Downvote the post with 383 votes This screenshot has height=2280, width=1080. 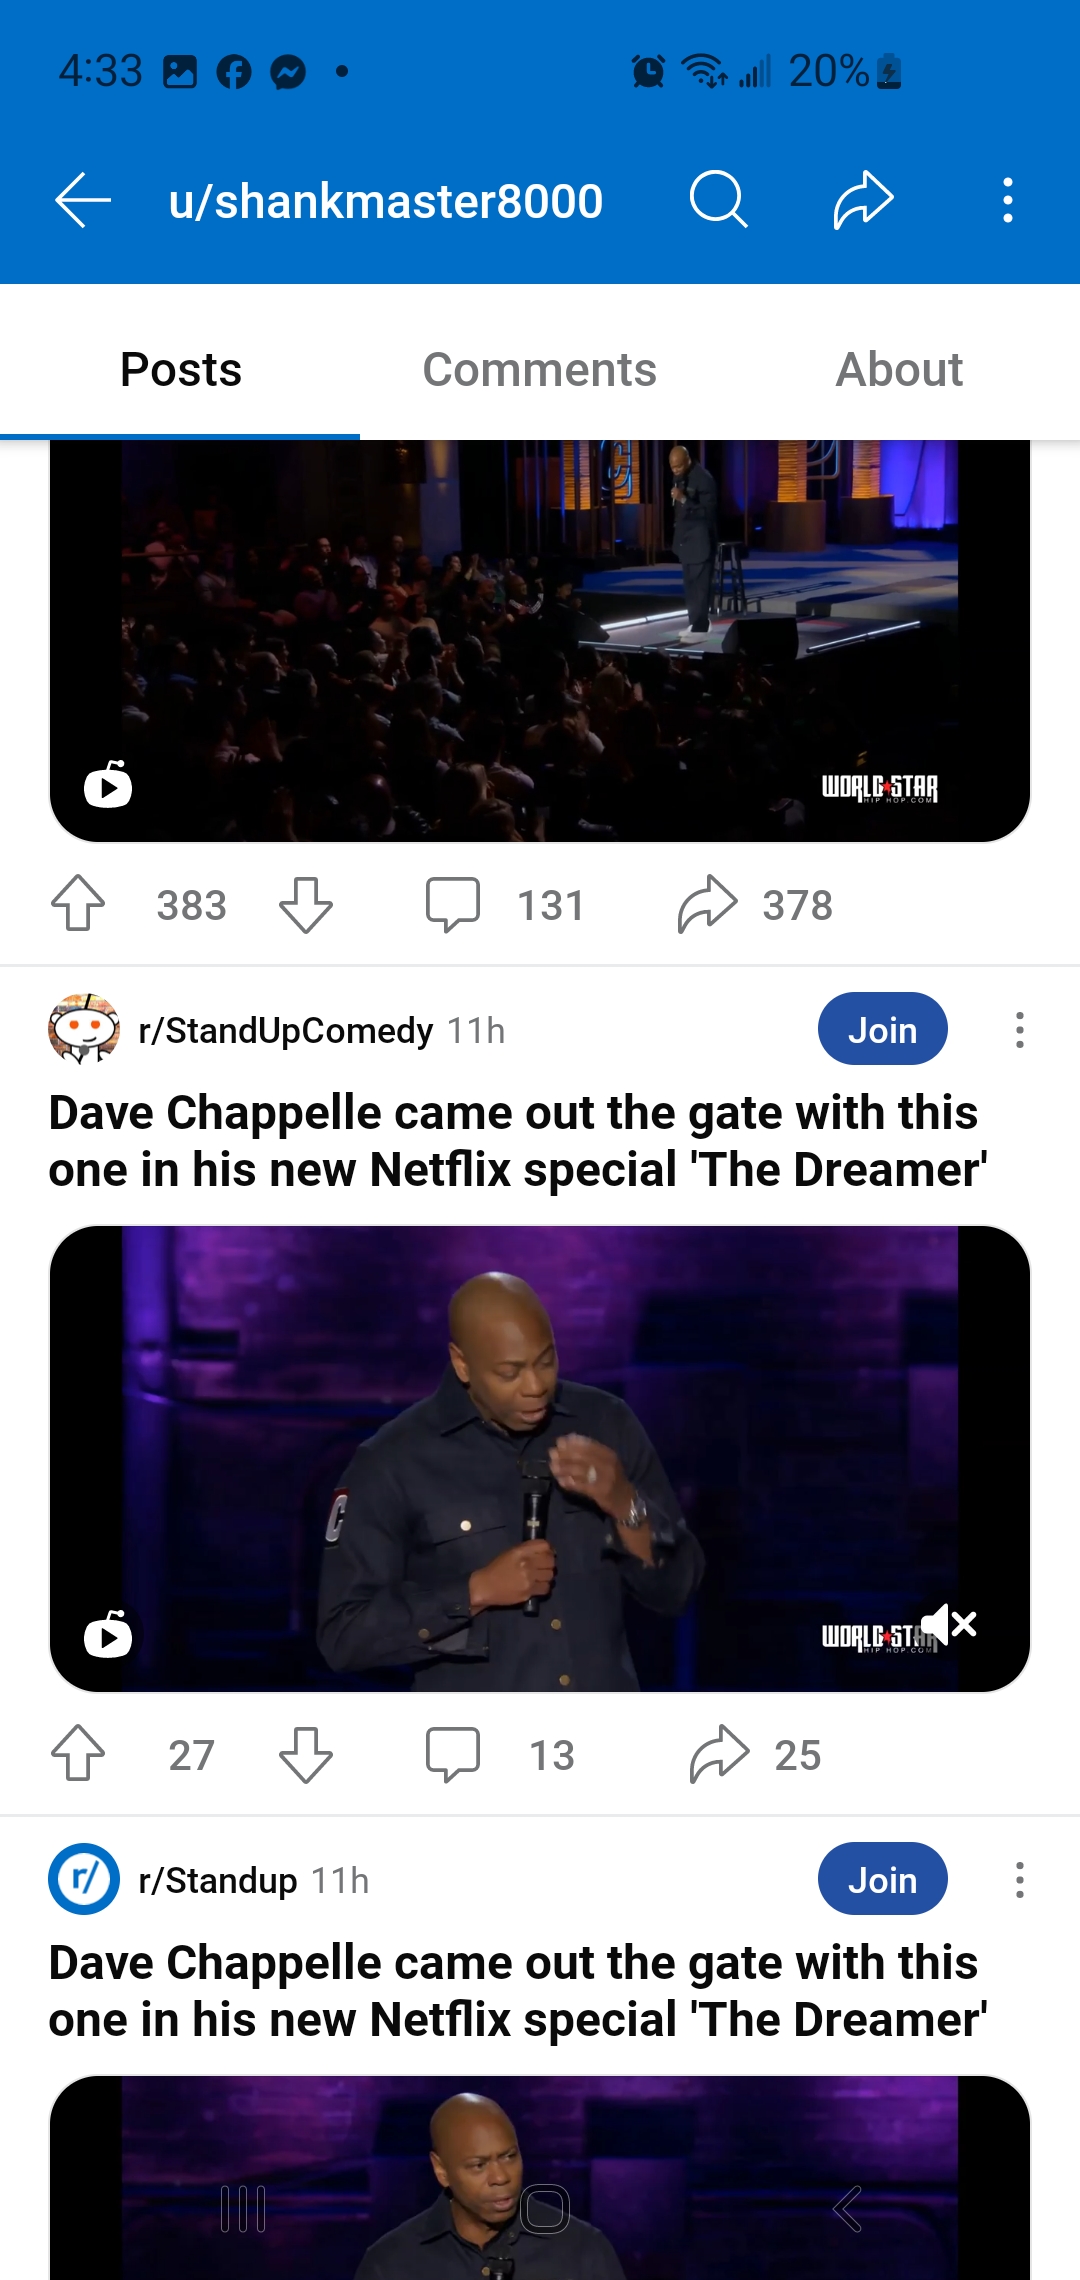click(x=306, y=904)
